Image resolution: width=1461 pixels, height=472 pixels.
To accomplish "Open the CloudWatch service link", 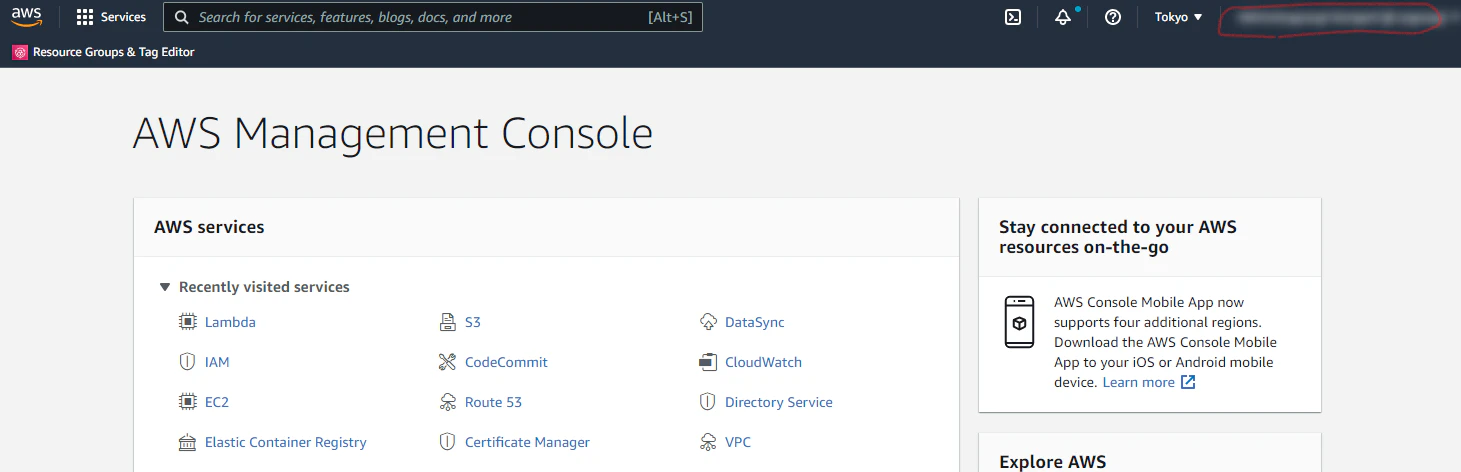I will click(763, 362).
